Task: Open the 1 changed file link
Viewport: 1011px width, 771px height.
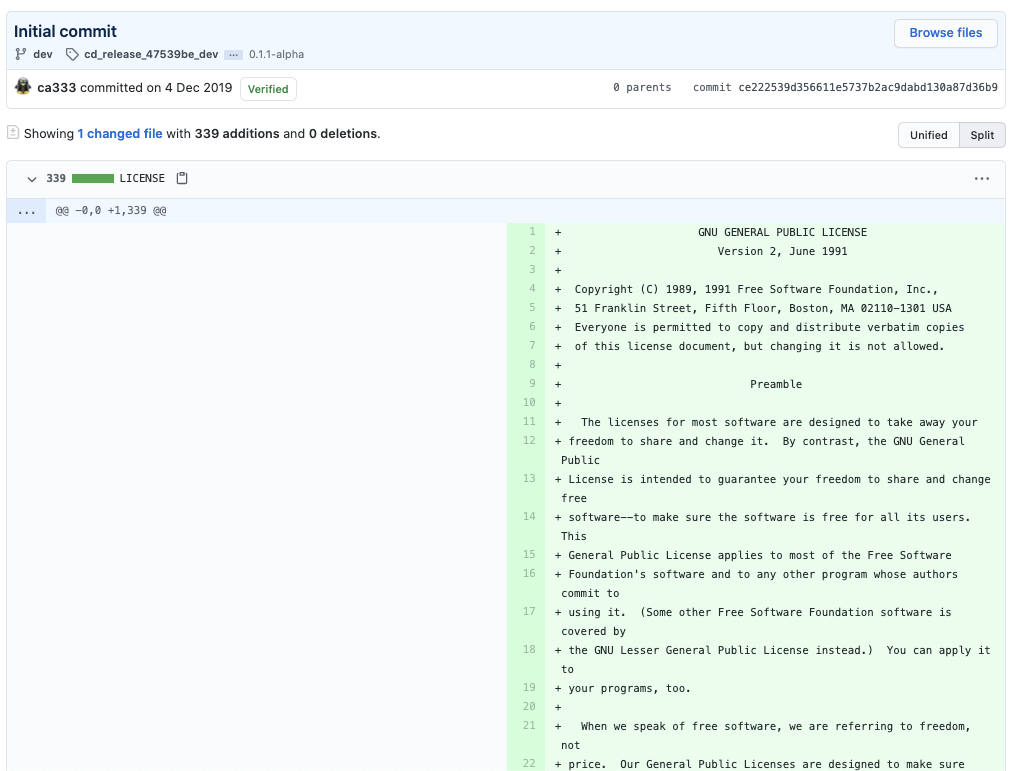Action: [x=120, y=133]
